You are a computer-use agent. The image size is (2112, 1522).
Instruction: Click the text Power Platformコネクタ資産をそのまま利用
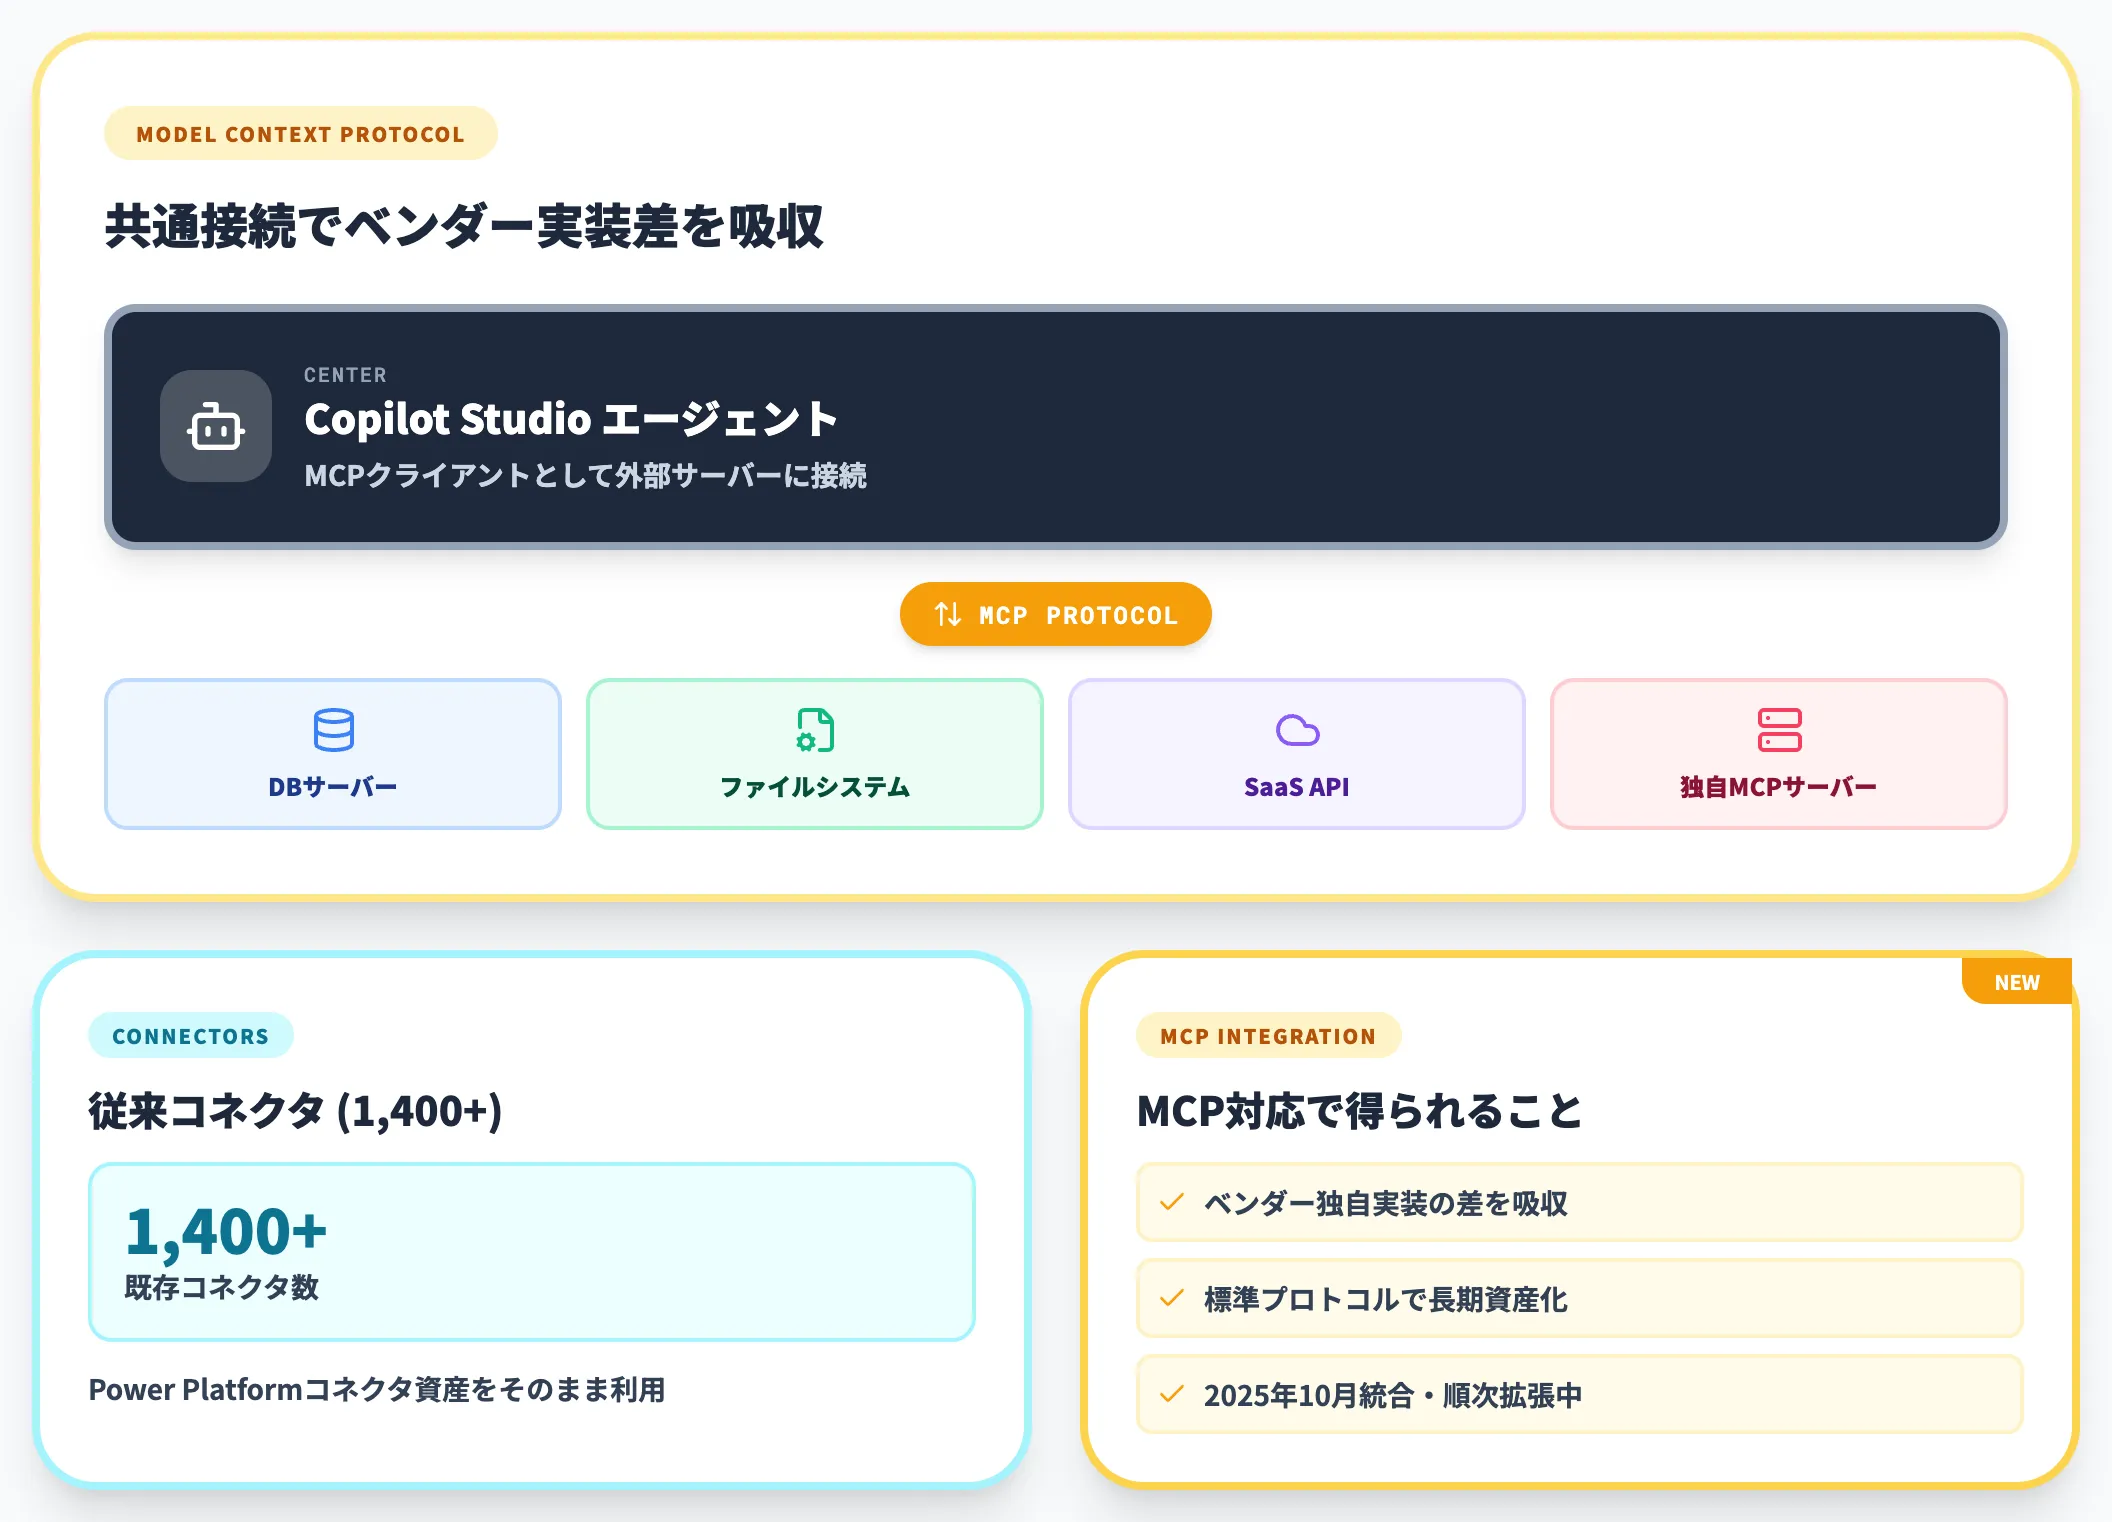377,1390
